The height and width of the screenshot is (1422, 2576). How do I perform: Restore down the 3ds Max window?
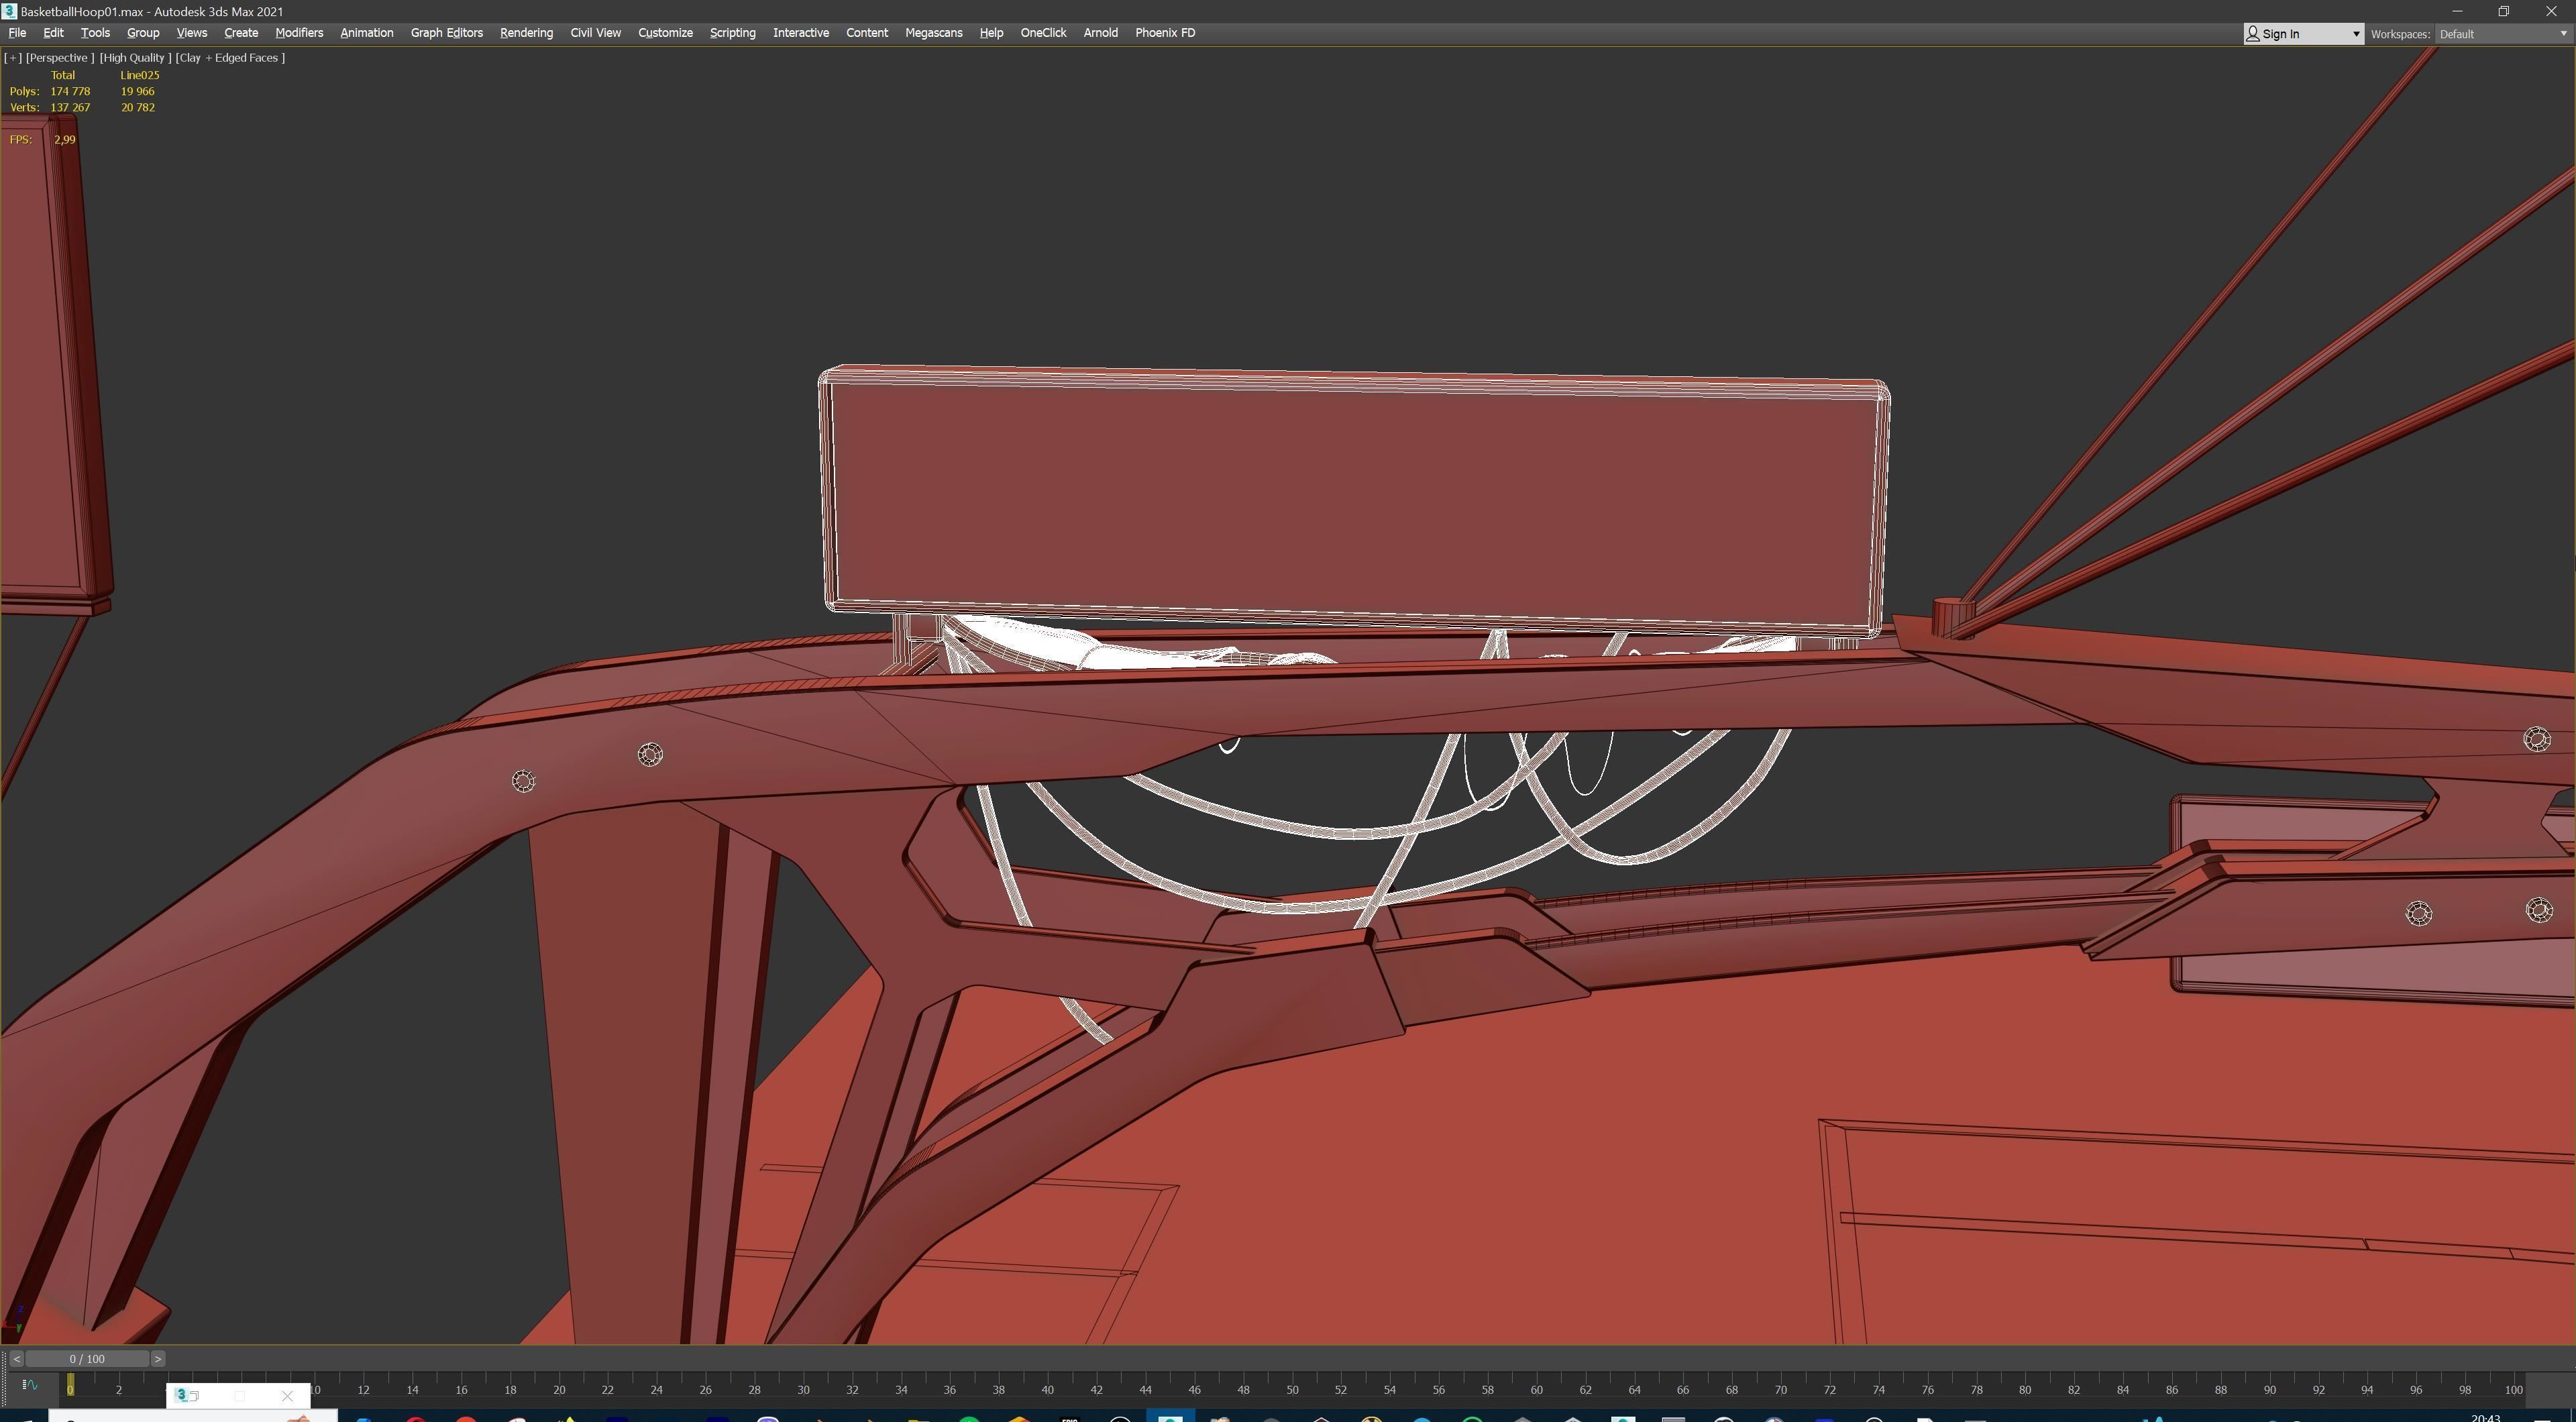[x=2503, y=11]
